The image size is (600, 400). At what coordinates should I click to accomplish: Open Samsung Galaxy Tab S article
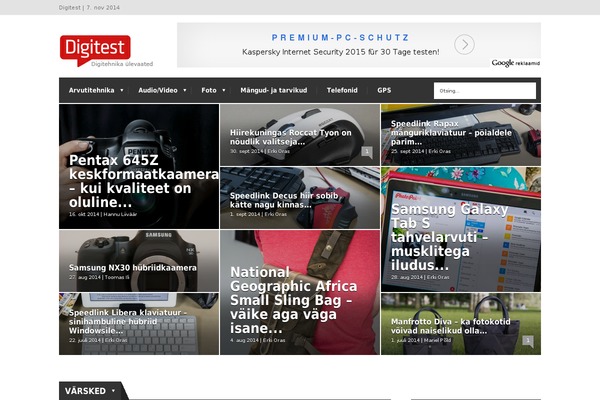pos(449,237)
